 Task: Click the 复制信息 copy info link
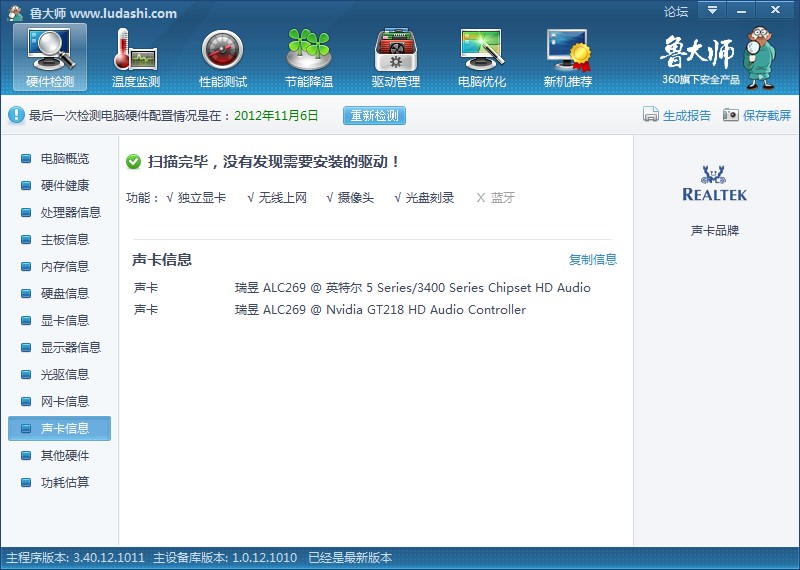pos(593,259)
